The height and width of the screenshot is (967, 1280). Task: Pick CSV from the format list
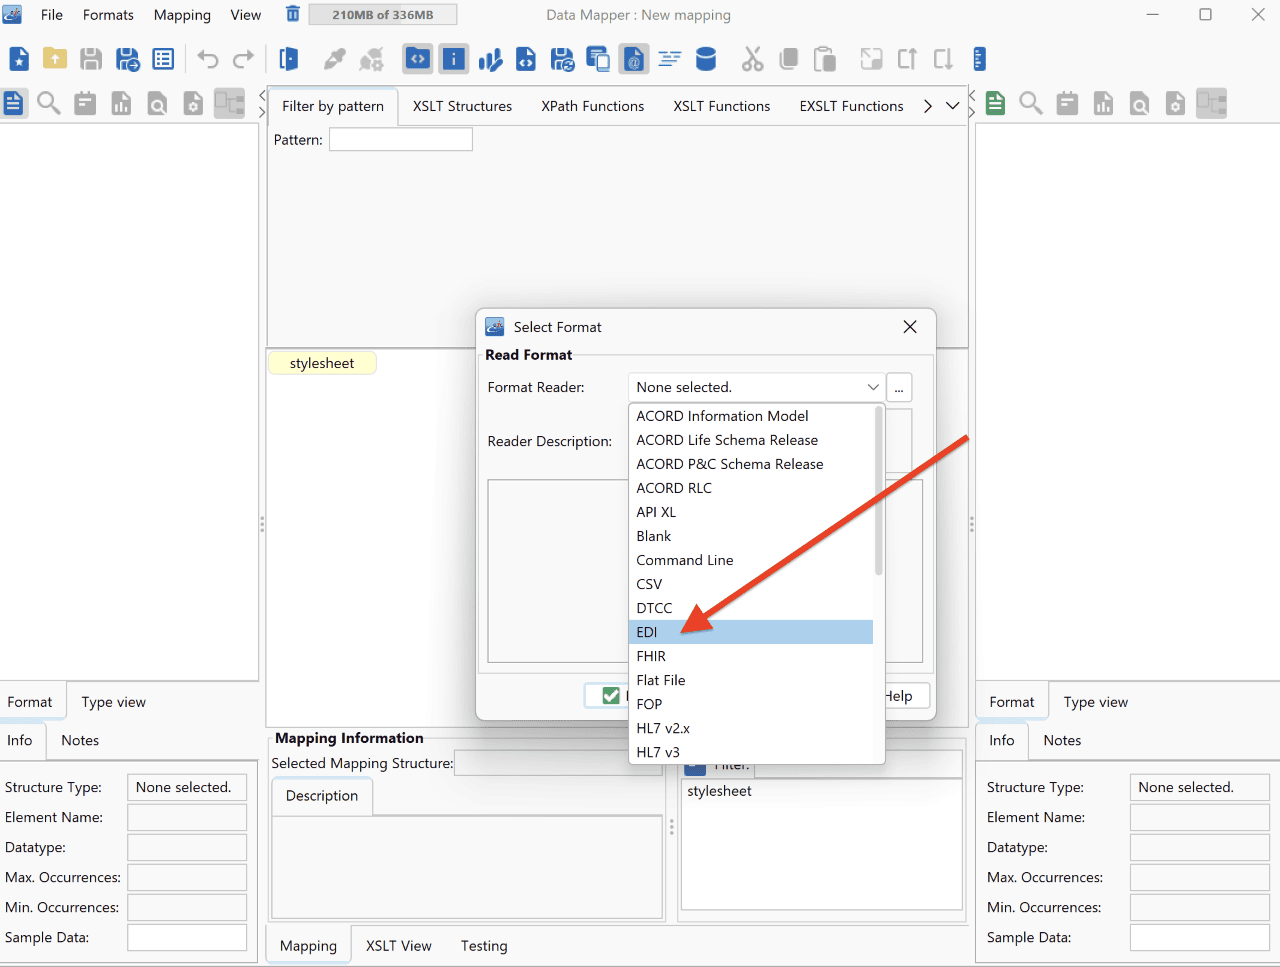[751, 584]
